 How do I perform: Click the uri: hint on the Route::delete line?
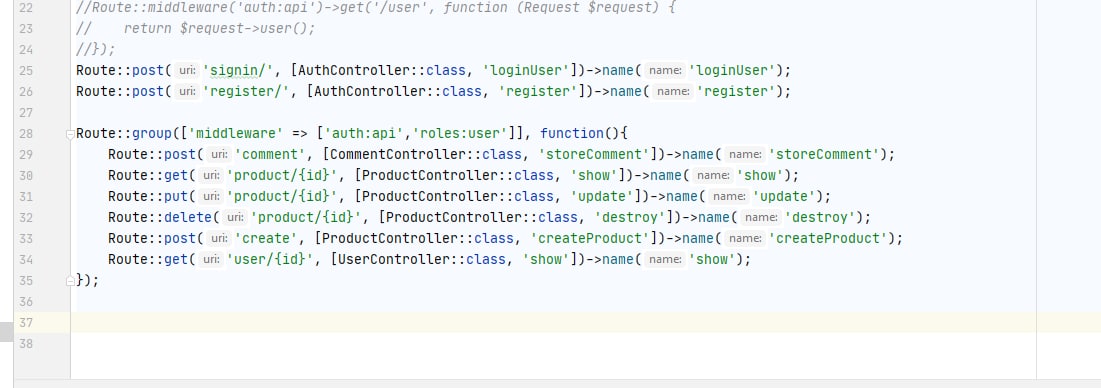(235, 218)
